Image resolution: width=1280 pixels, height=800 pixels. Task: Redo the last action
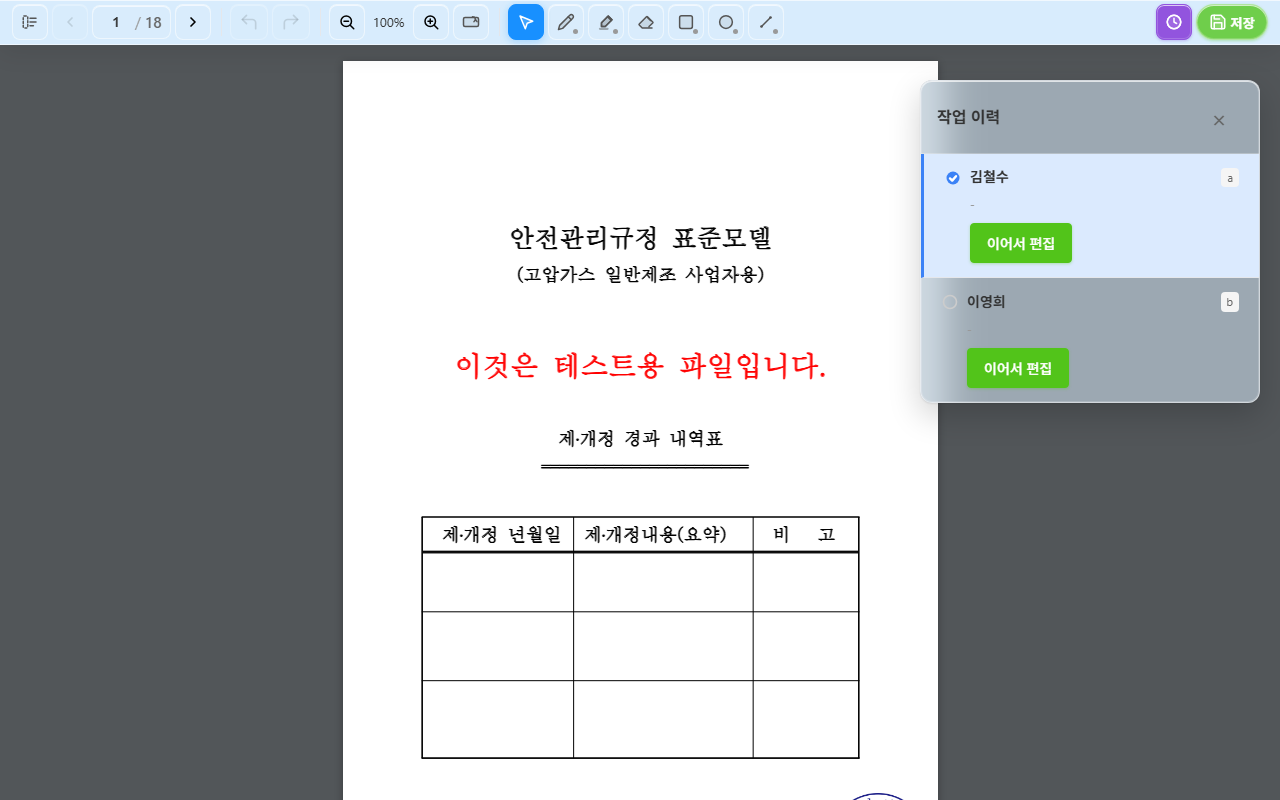coord(291,22)
